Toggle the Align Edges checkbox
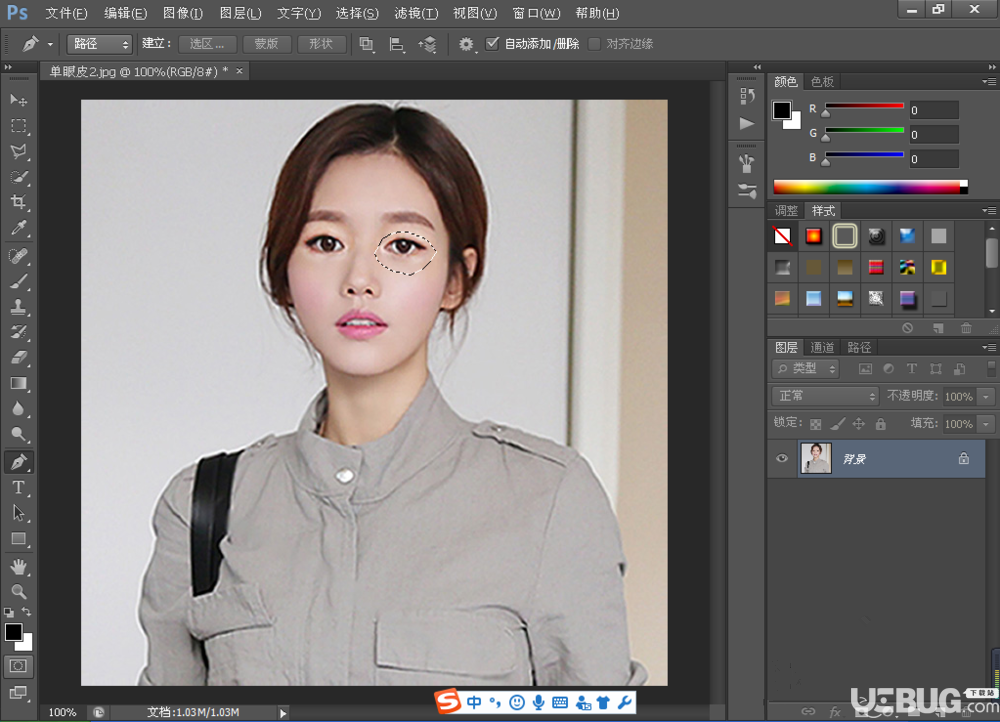 594,43
